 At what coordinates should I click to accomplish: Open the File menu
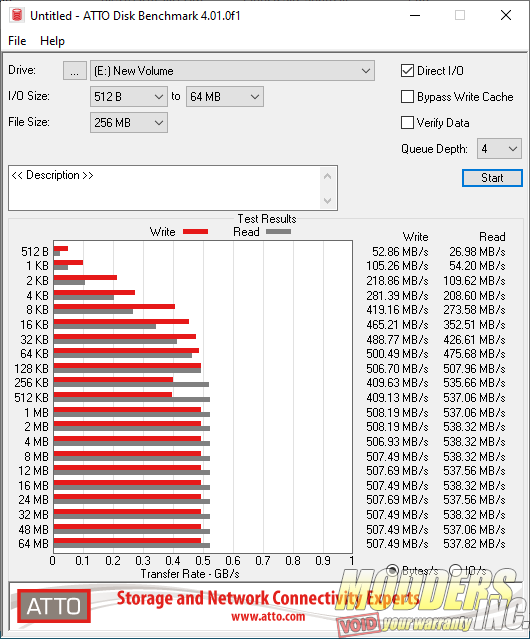click(17, 41)
